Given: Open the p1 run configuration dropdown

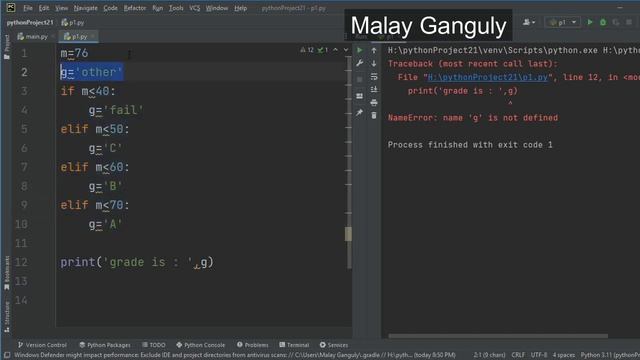Looking at the screenshot, I should [x=563, y=22].
